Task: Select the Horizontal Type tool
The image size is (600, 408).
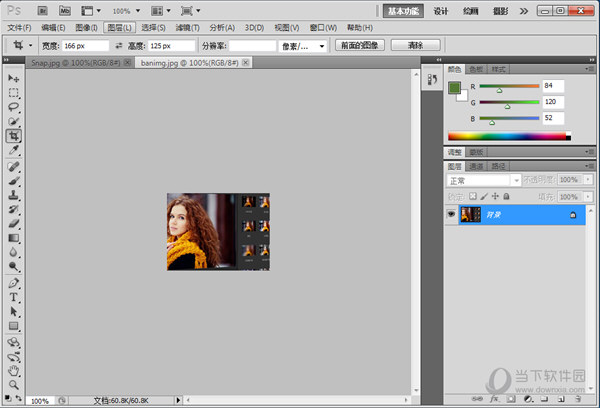Action: (14, 297)
